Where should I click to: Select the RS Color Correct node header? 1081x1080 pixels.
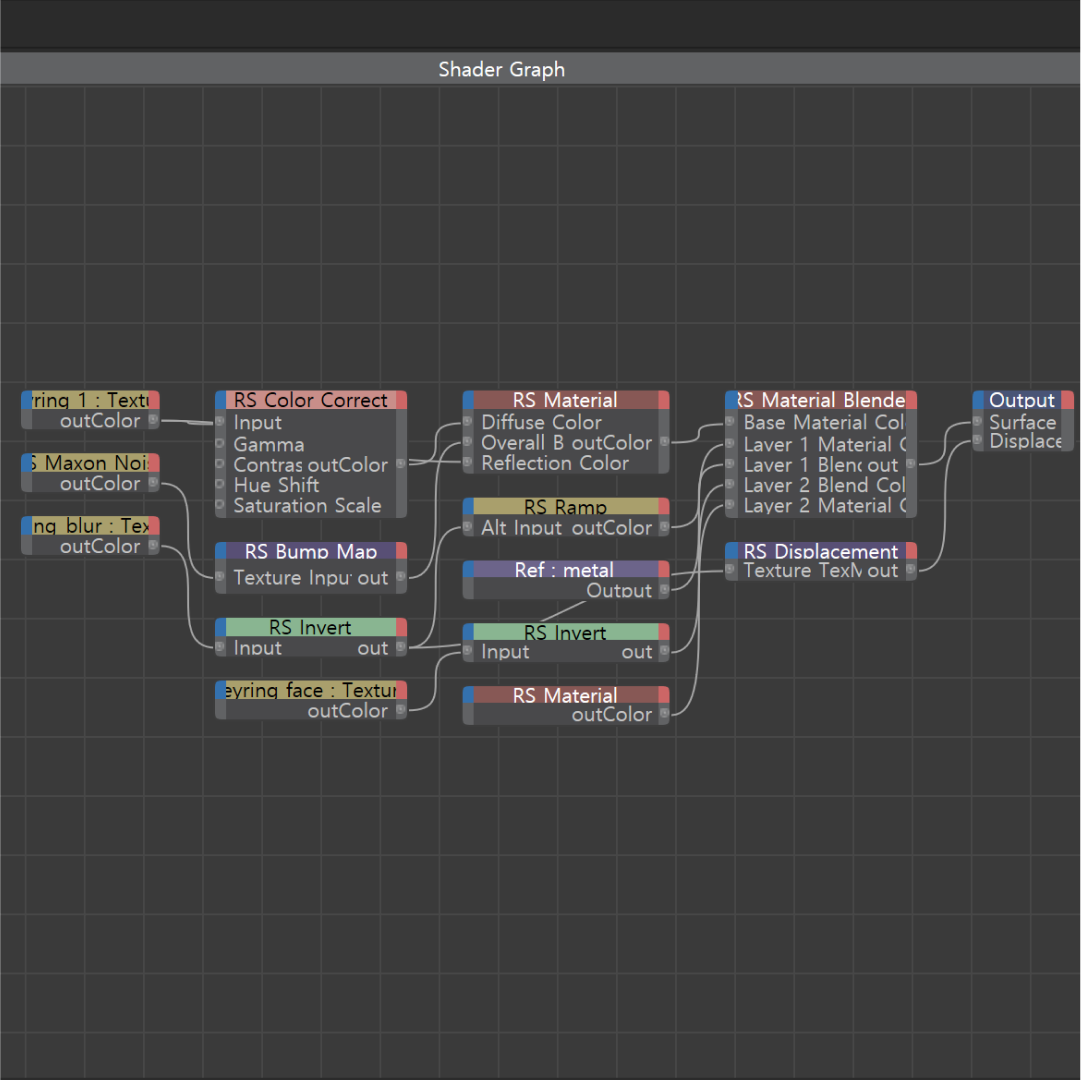point(311,400)
